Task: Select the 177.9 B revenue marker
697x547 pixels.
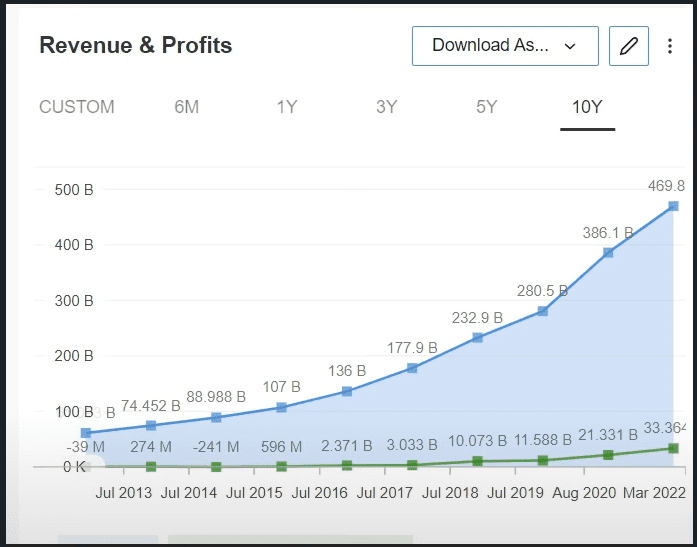Action: pos(412,368)
